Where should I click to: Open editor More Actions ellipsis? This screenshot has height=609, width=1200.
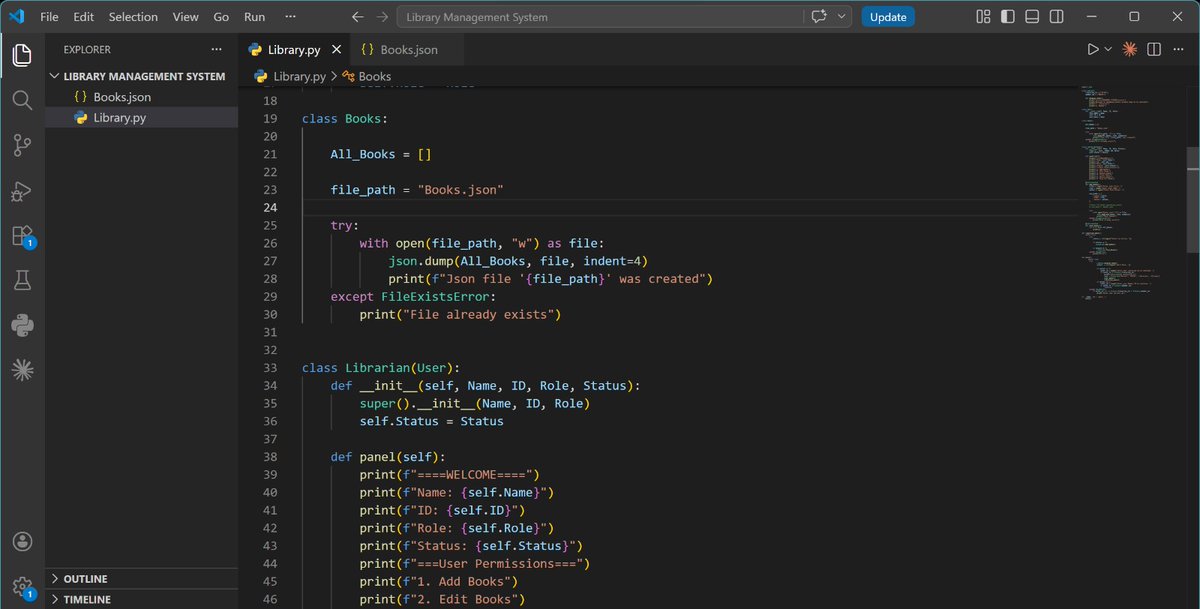click(x=1179, y=49)
